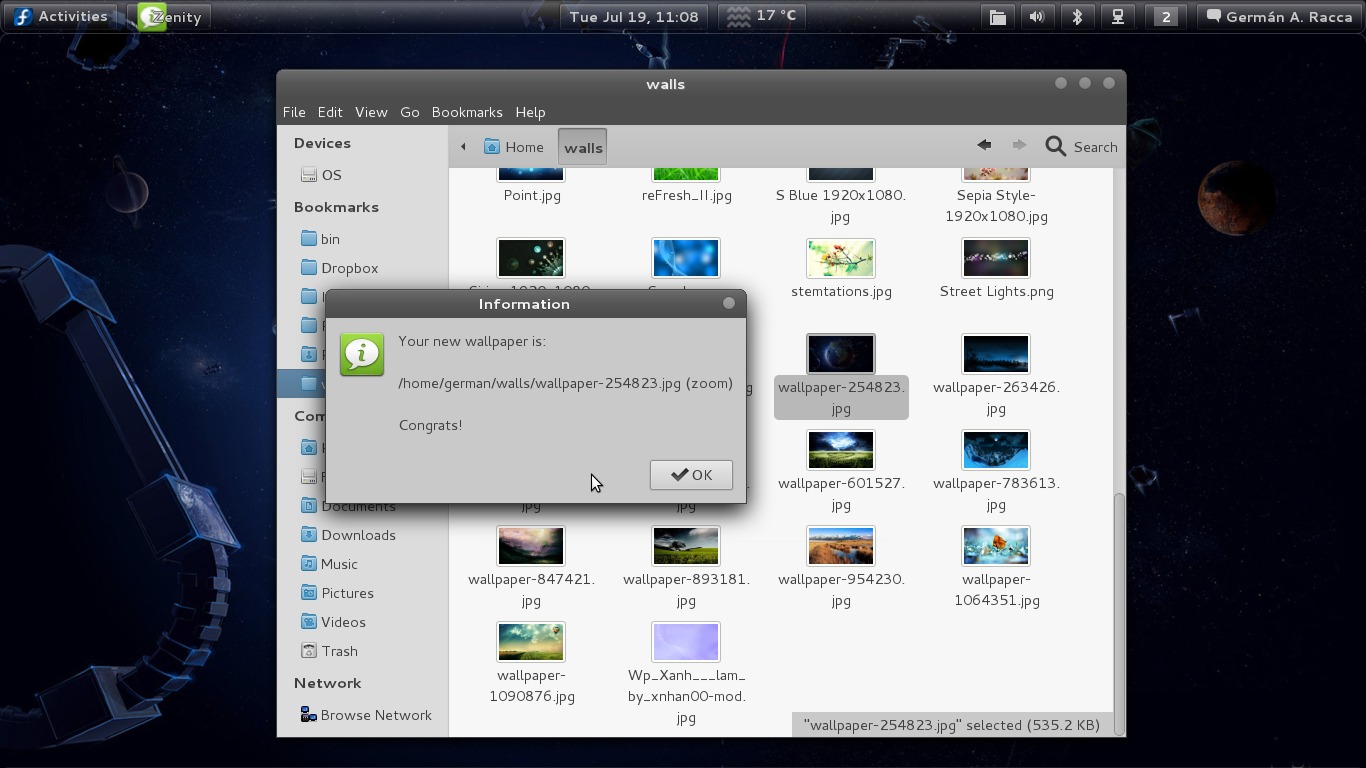Click OK in the Information dialog
Viewport: 1366px width, 768px height.
click(691, 475)
